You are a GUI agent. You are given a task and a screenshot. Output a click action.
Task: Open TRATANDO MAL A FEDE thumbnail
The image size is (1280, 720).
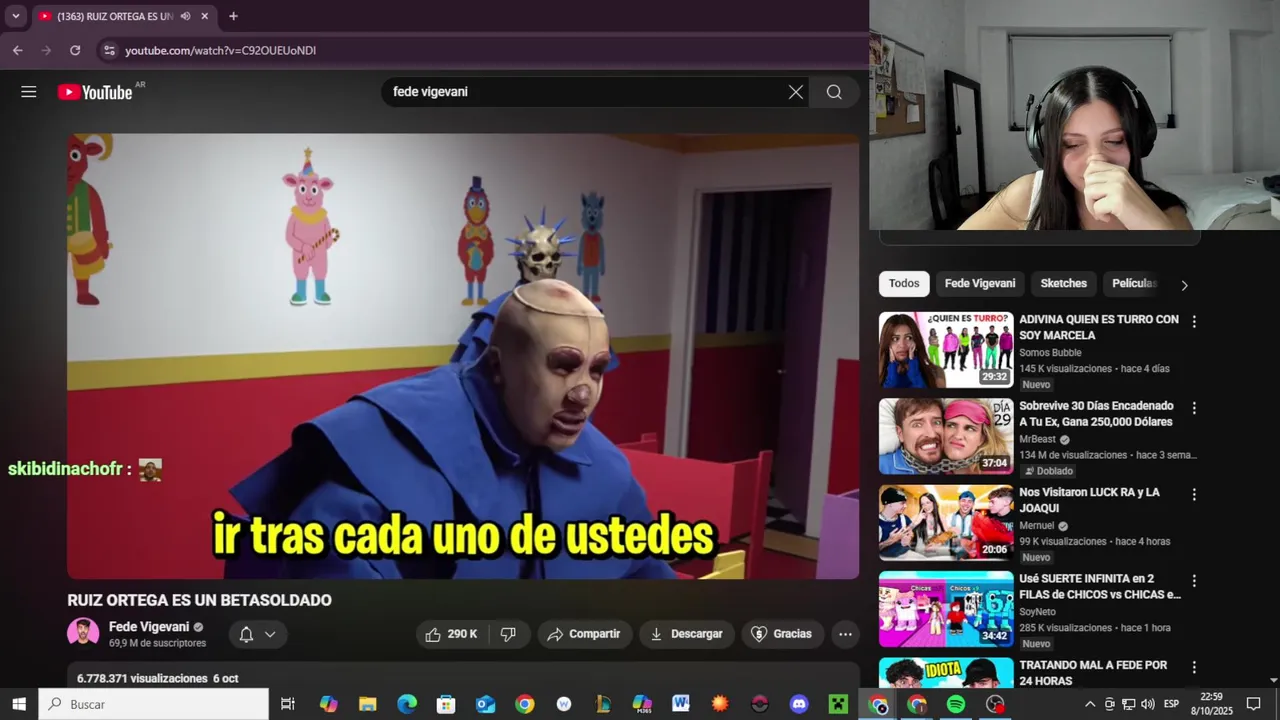[x=946, y=673]
